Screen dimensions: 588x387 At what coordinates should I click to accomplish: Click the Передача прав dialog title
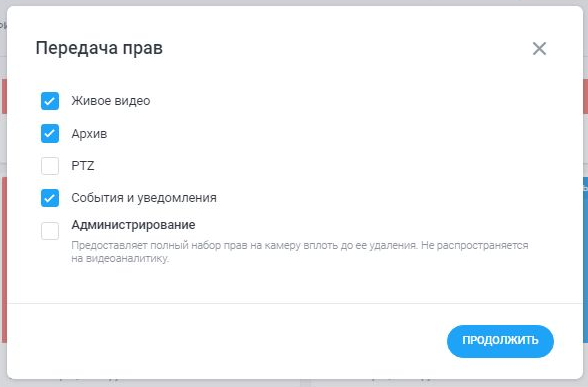(x=99, y=48)
